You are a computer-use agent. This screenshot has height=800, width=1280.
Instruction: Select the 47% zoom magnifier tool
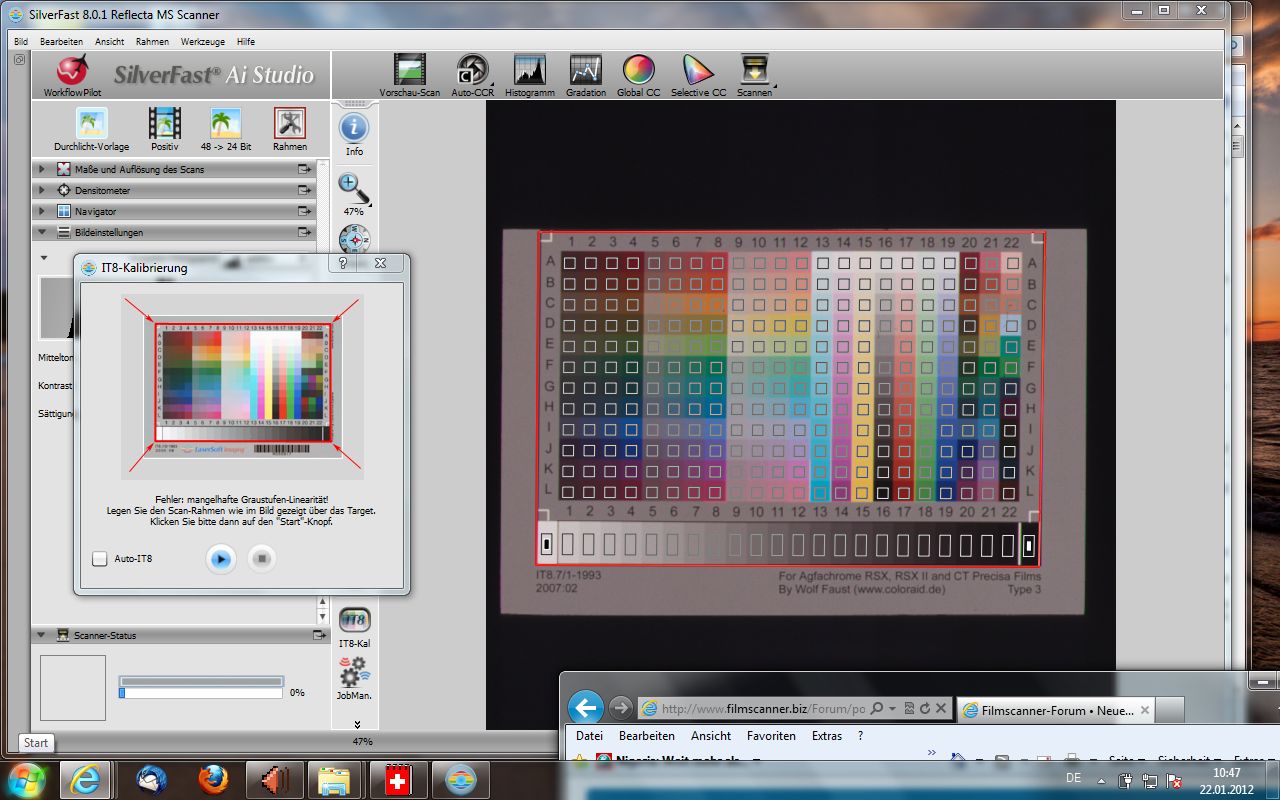click(354, 188)
